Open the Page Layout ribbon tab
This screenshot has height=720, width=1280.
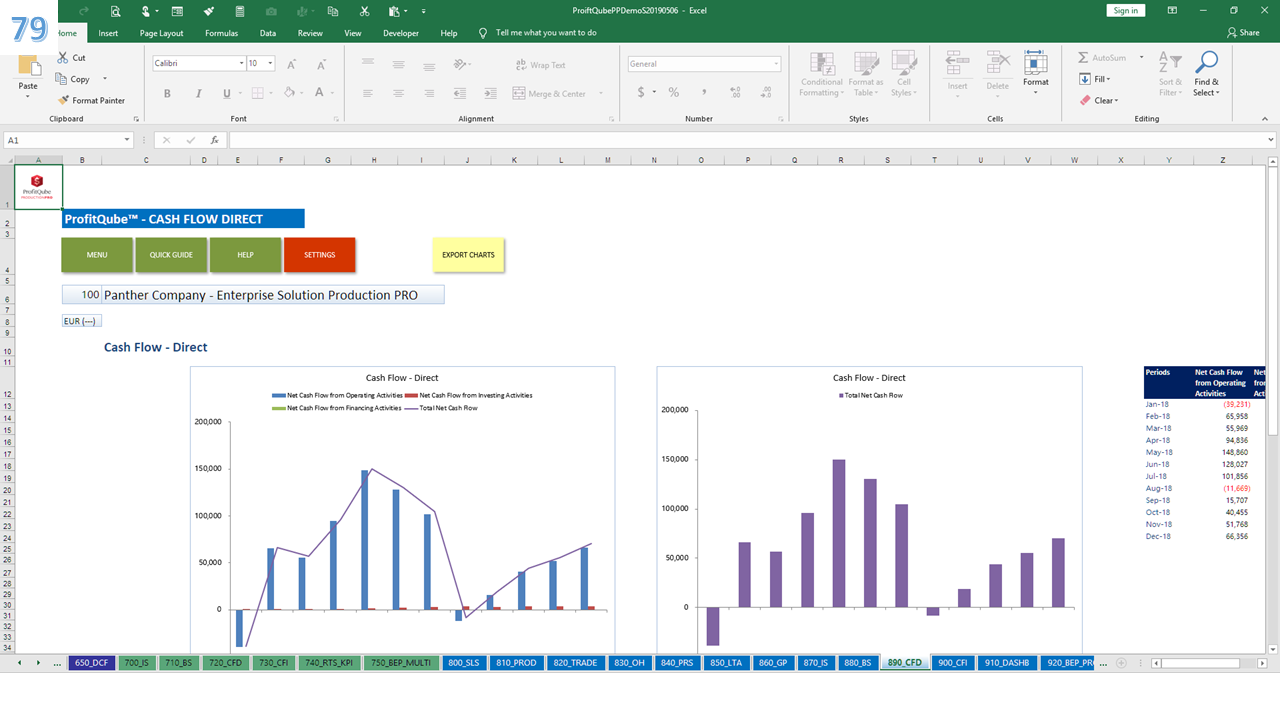click(x=162, y=33)
